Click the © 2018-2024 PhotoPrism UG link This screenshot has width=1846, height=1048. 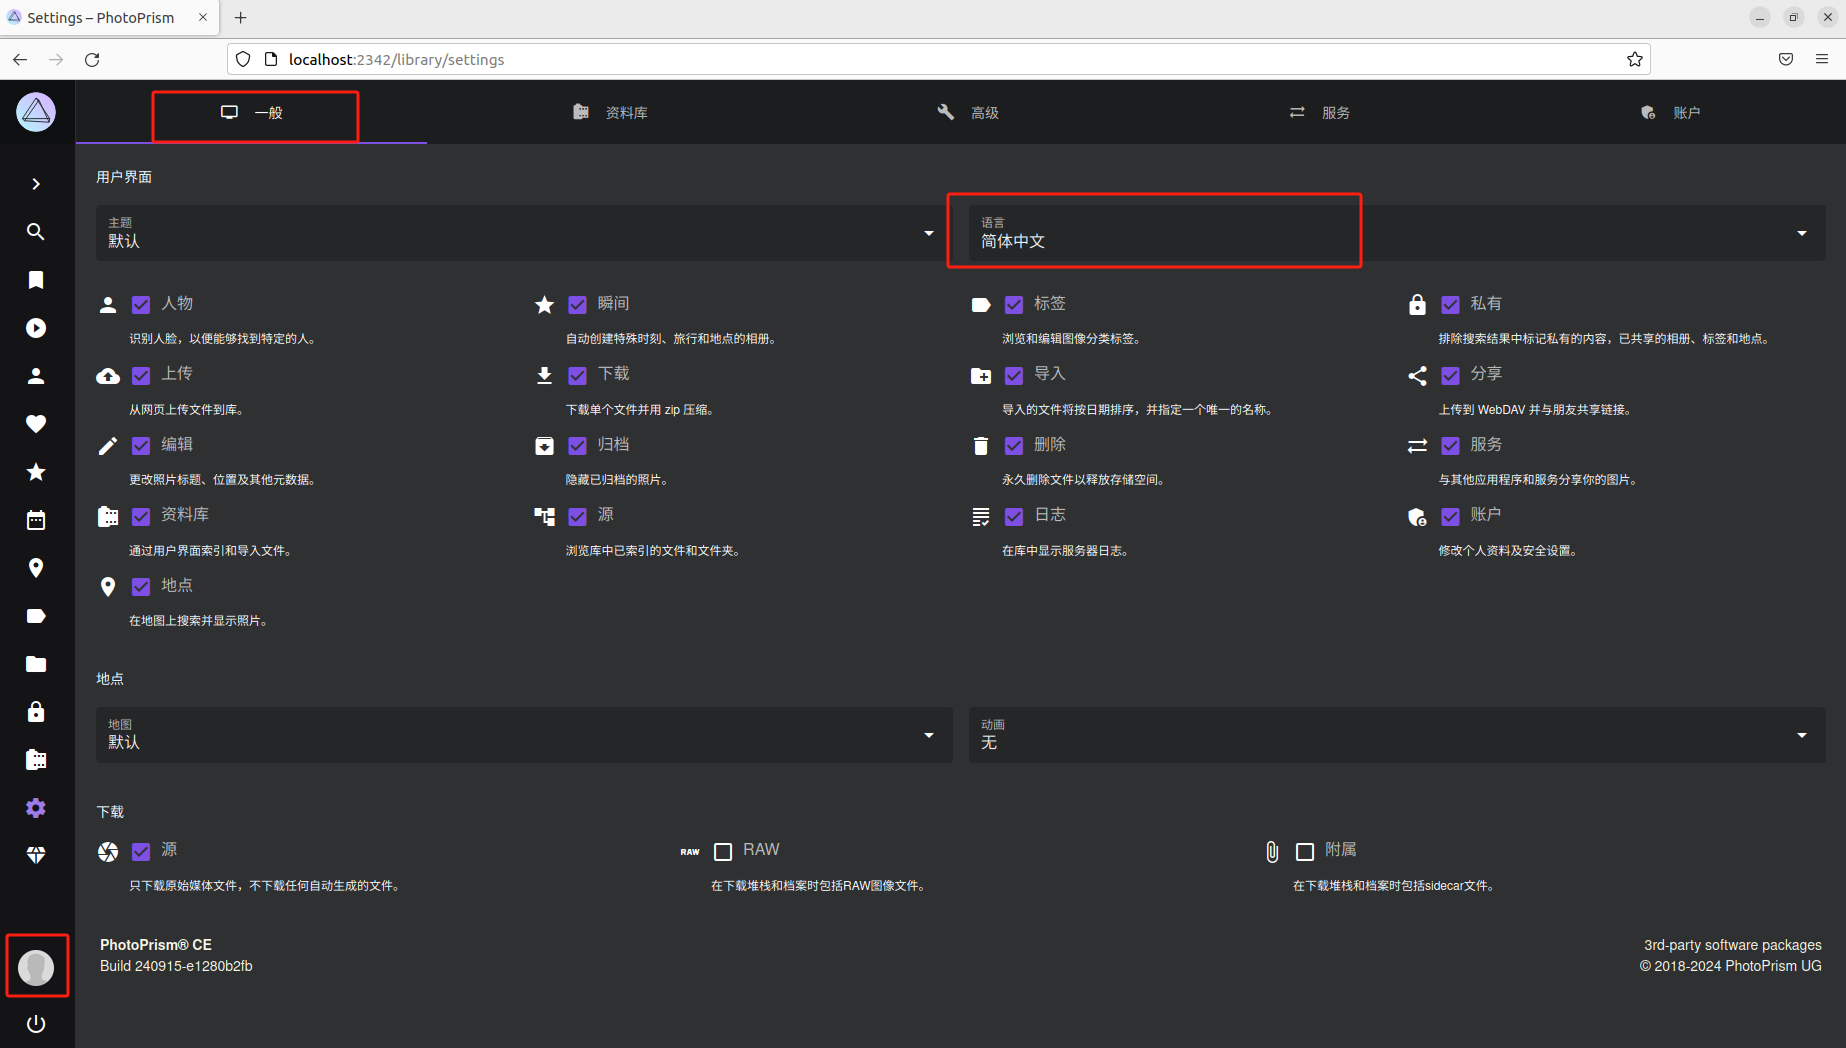click(1730, 966)
